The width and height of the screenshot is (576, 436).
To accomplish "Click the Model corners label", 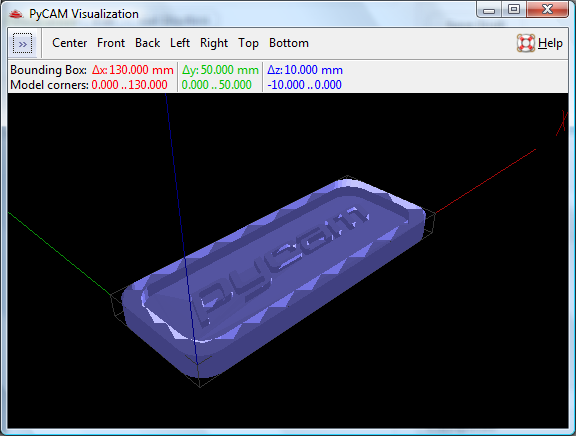I will tap(49, 85).
